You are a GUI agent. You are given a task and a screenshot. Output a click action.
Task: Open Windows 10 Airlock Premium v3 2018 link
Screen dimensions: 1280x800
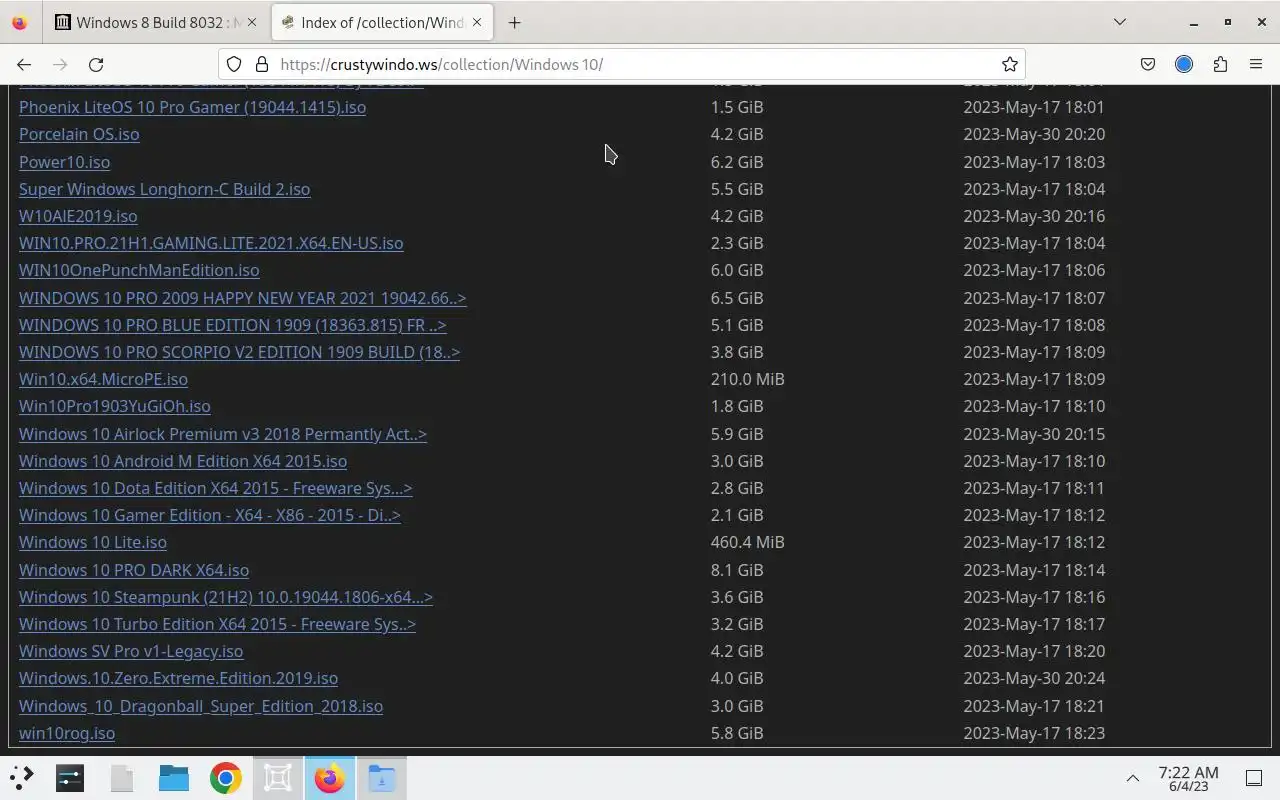(x=222, y=434)
